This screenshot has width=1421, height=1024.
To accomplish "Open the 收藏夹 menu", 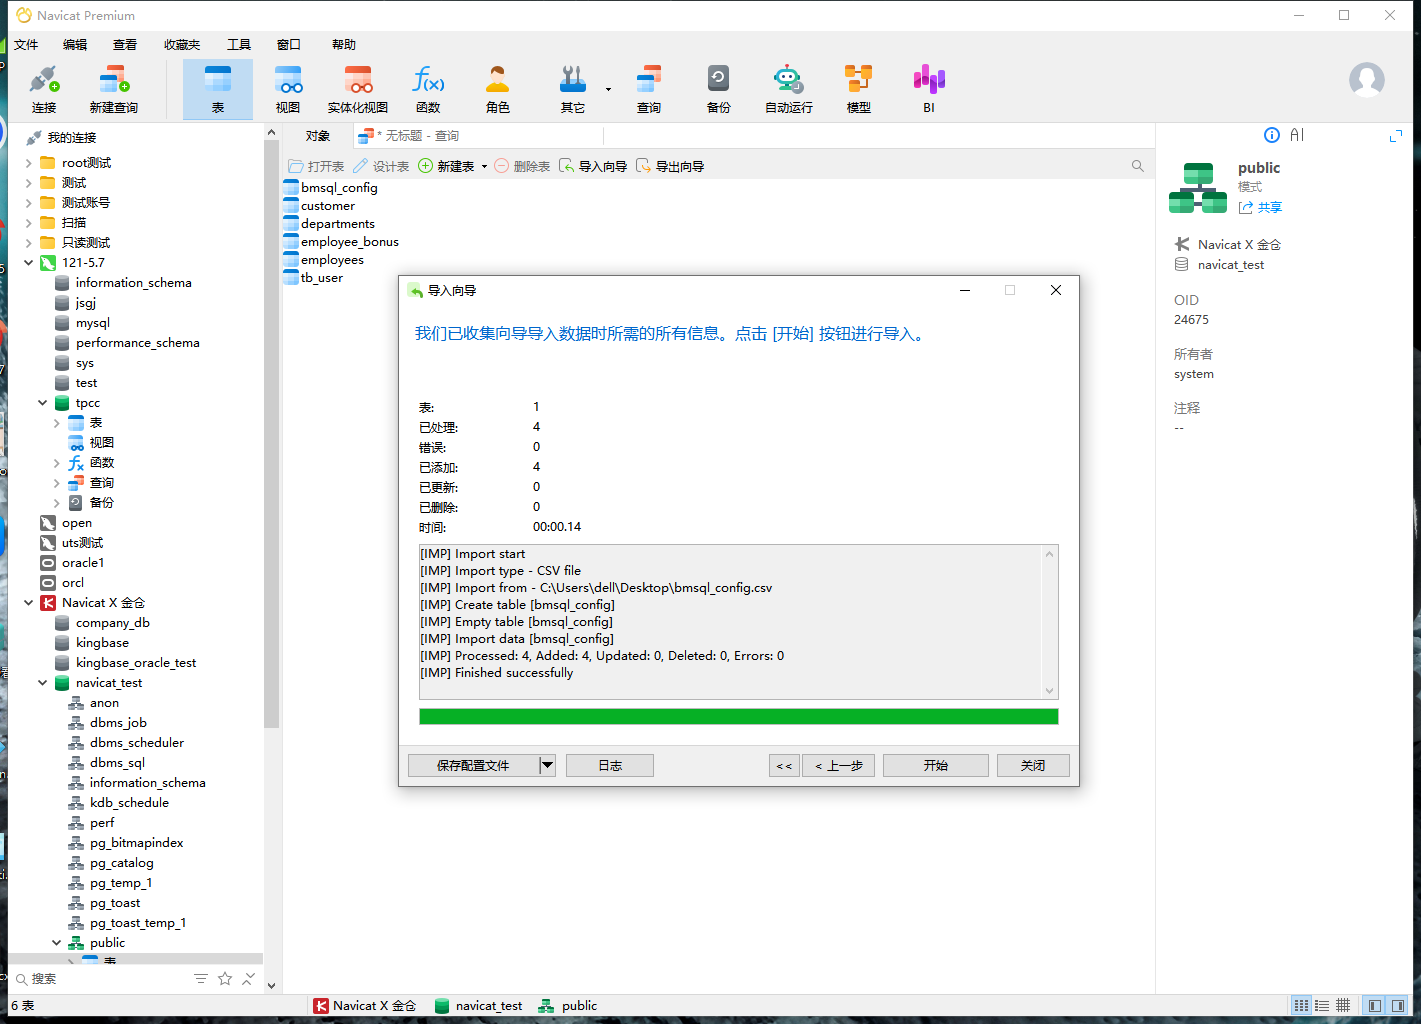I will coord(182,44).
